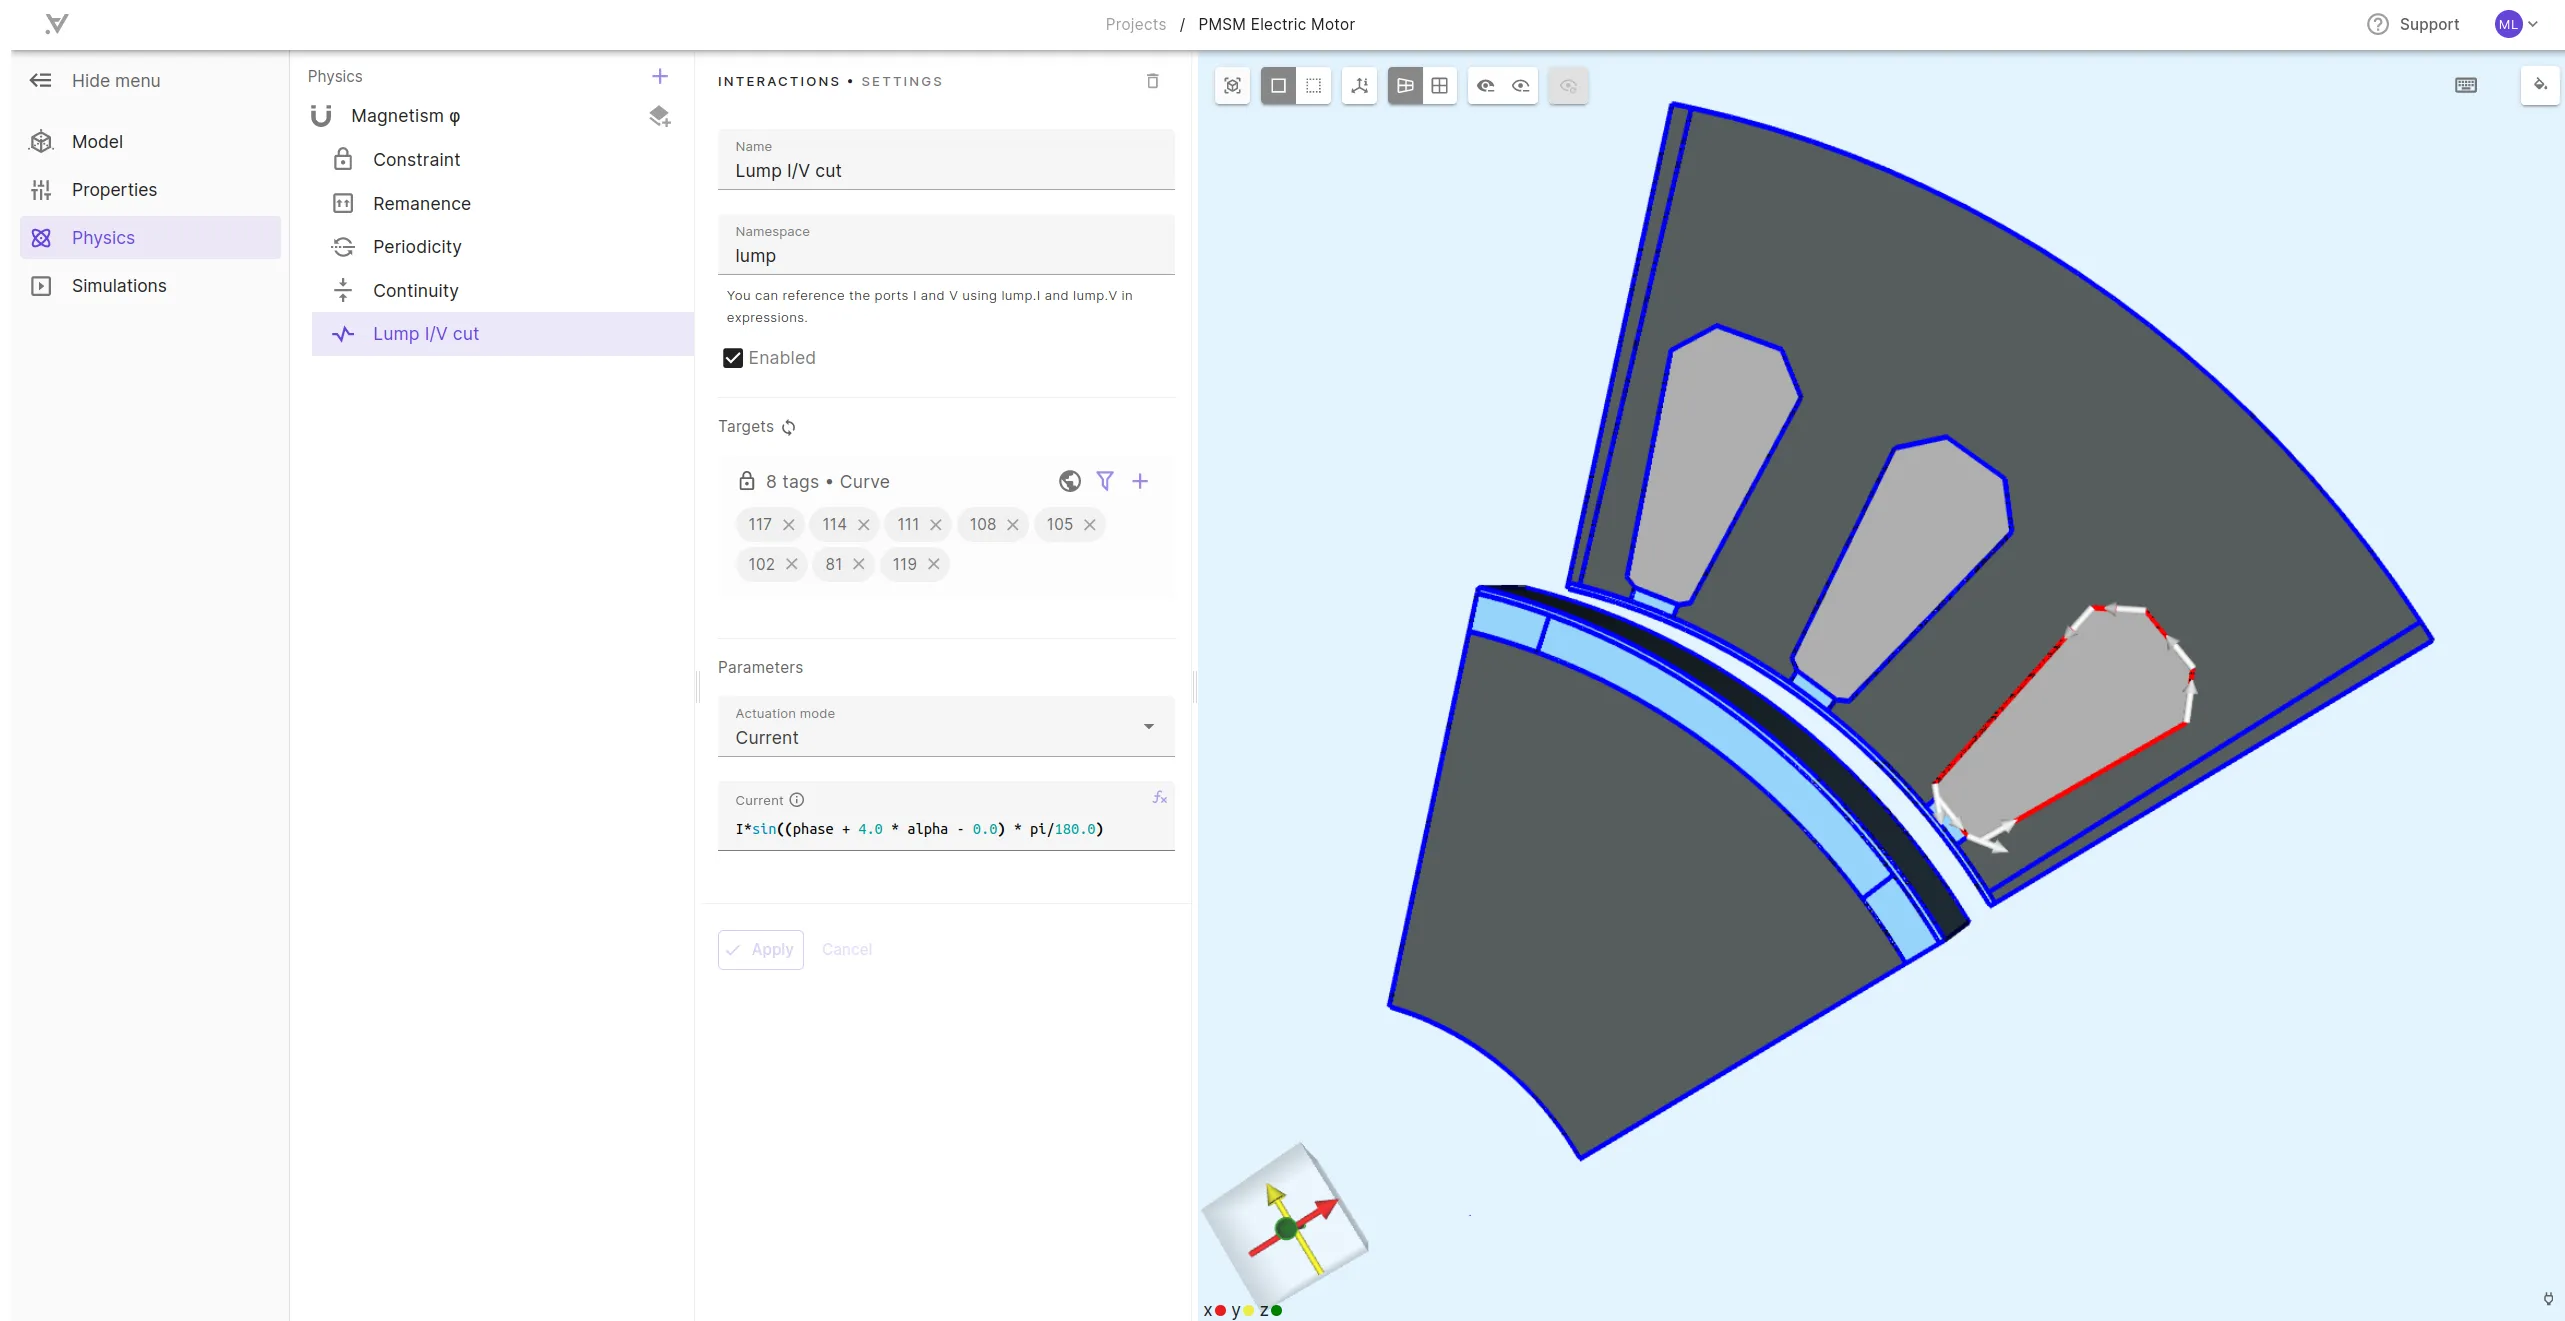
Task: Edit the Name field Lump I/V cut
Action: (x=946, y=160)
